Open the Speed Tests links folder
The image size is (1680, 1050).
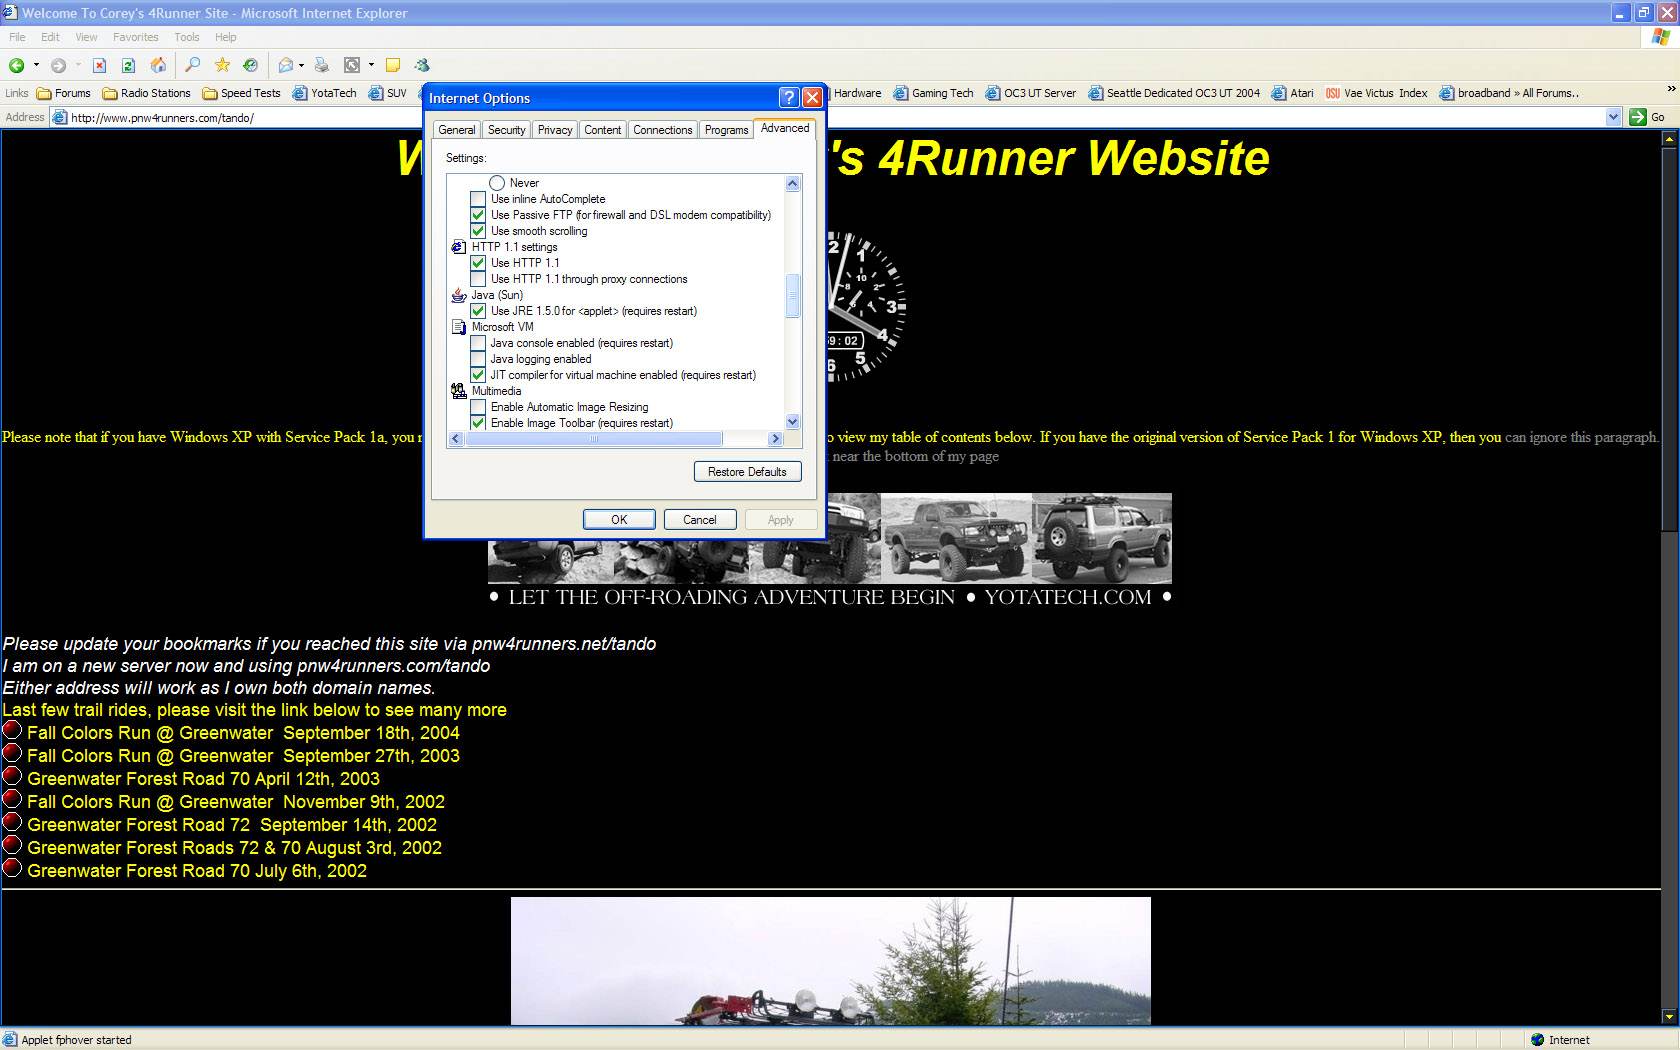pos(241,93)
